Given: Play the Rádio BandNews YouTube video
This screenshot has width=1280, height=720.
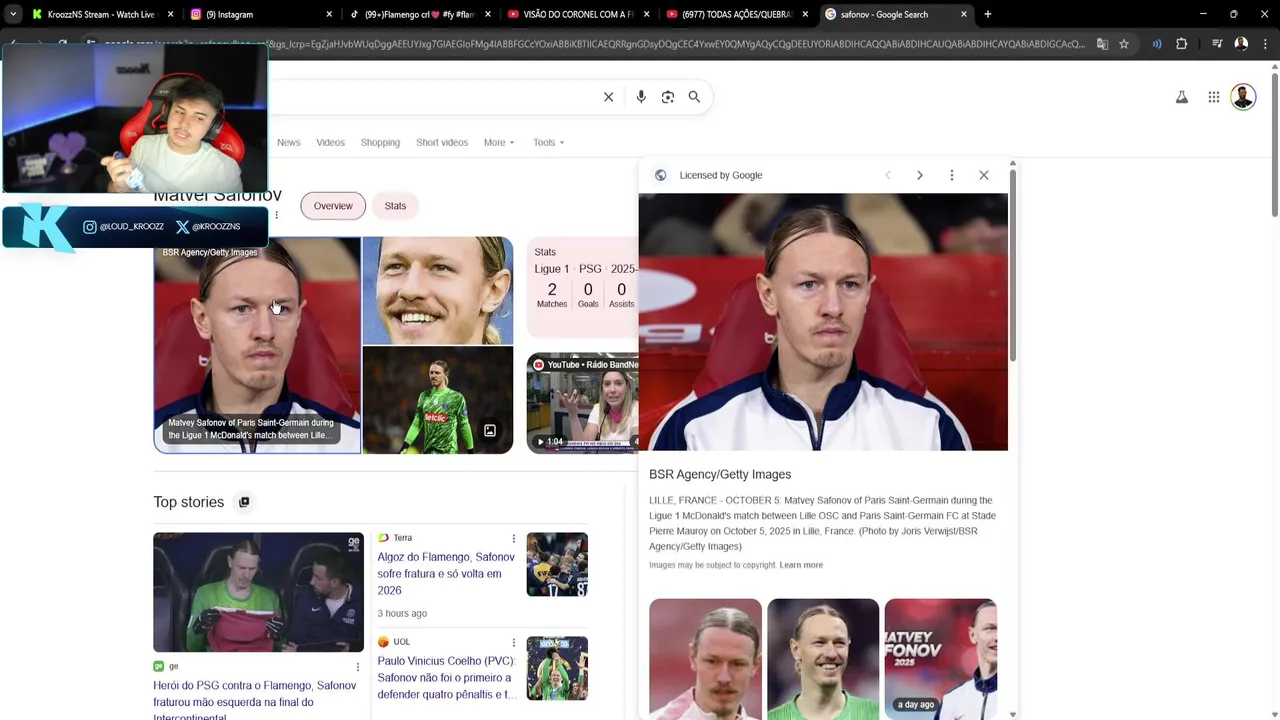Looking at the screenshot, I should (583, 403).
